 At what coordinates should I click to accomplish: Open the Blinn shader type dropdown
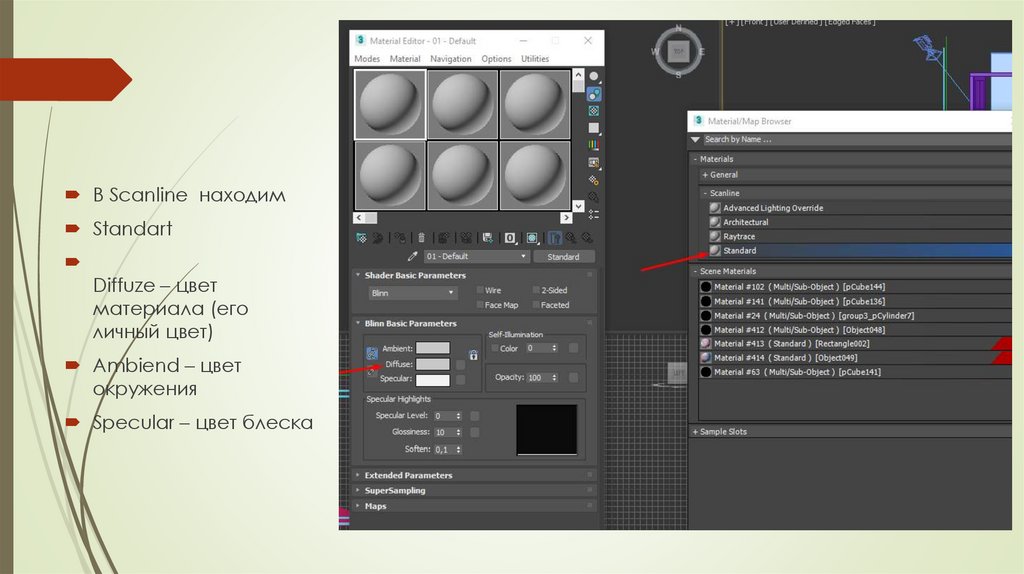412,293
